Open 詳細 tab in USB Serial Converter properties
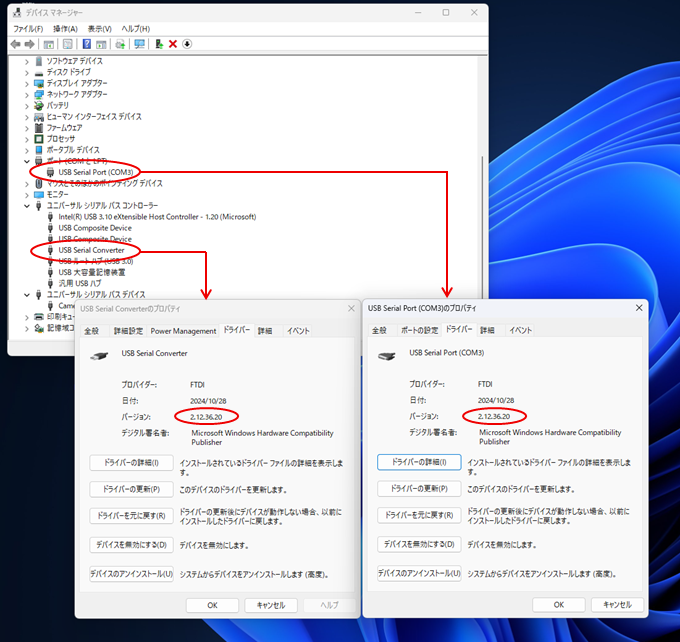680x642 pixels. click(x=265, y=331)
